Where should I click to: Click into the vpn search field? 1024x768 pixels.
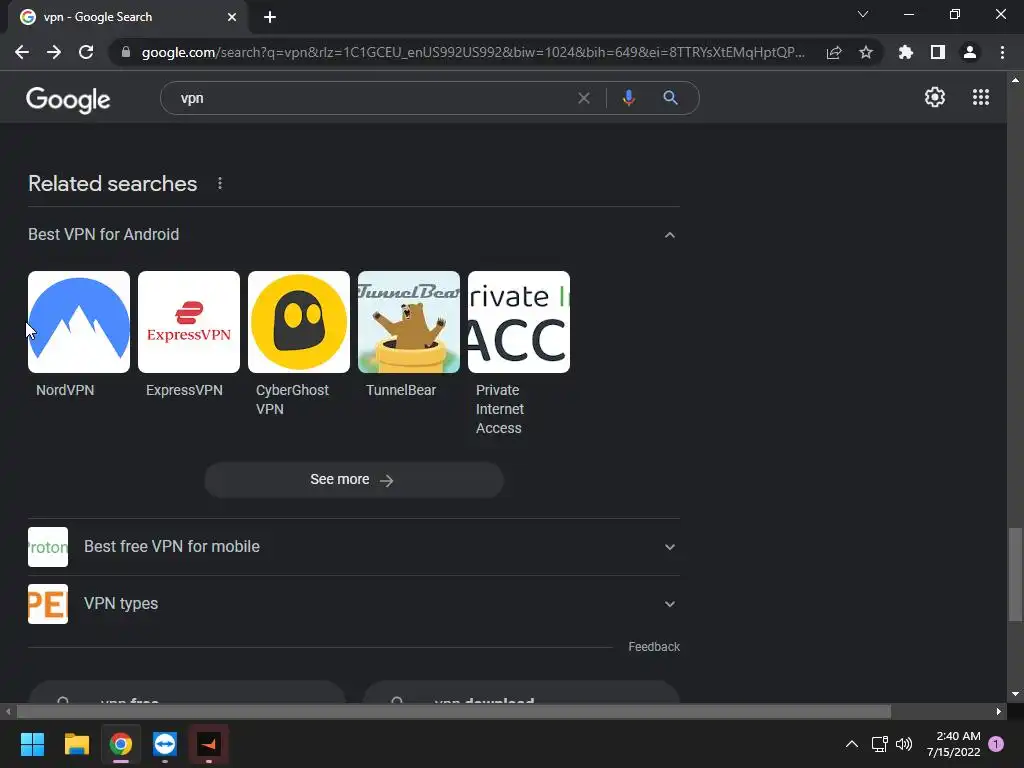pyautogui.click(x=372, y=98)
